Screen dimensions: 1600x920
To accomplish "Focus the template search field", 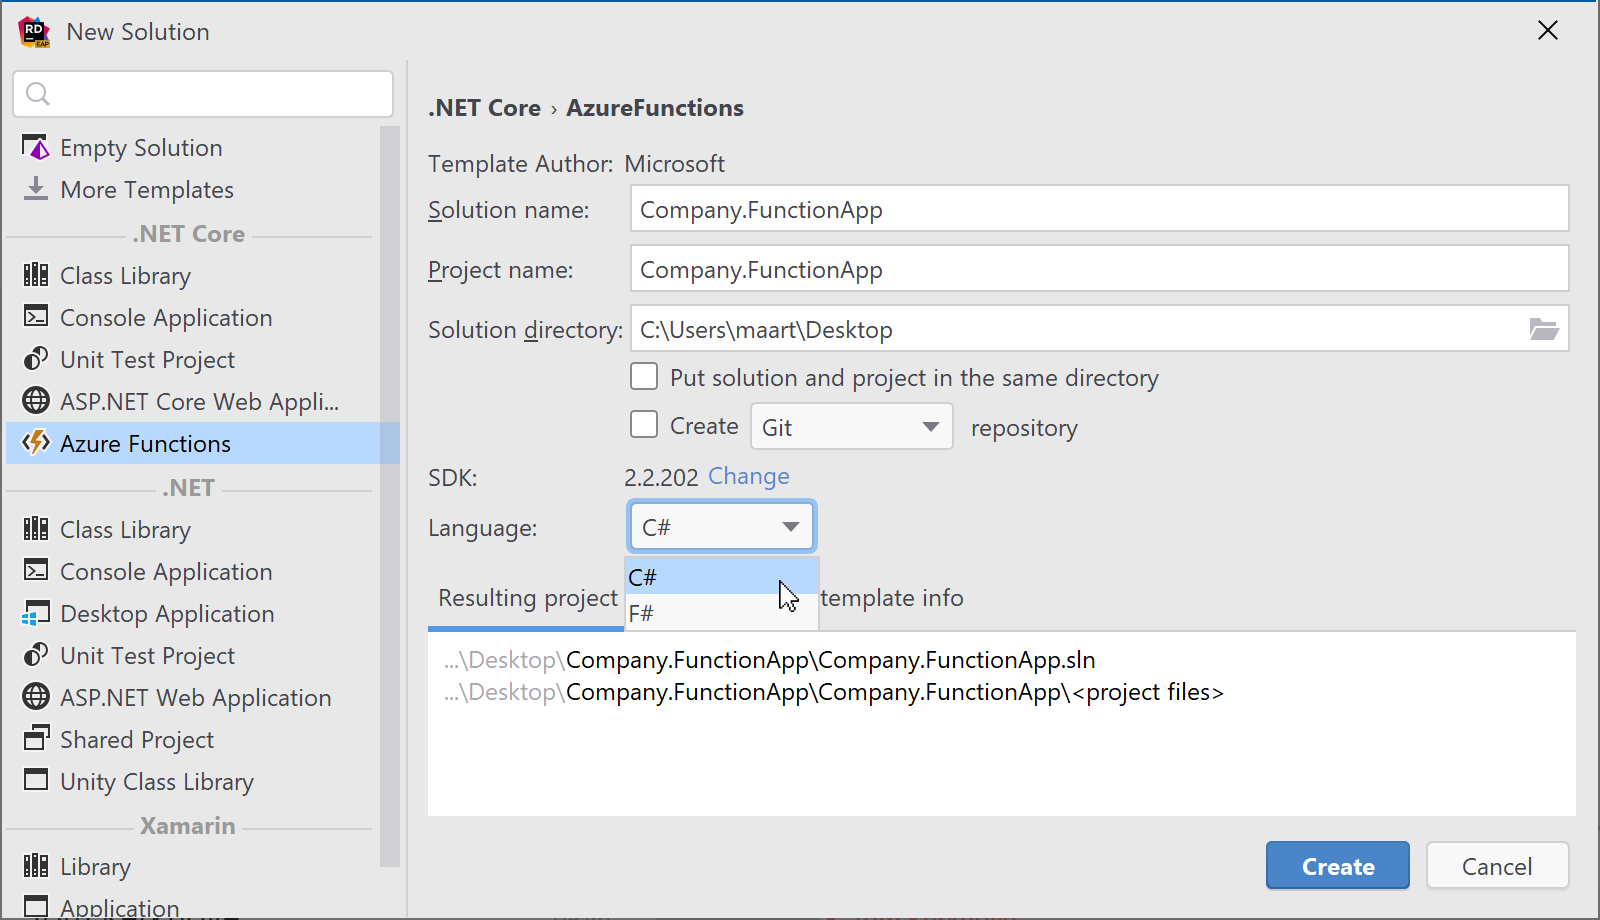I will coord(203,94).
